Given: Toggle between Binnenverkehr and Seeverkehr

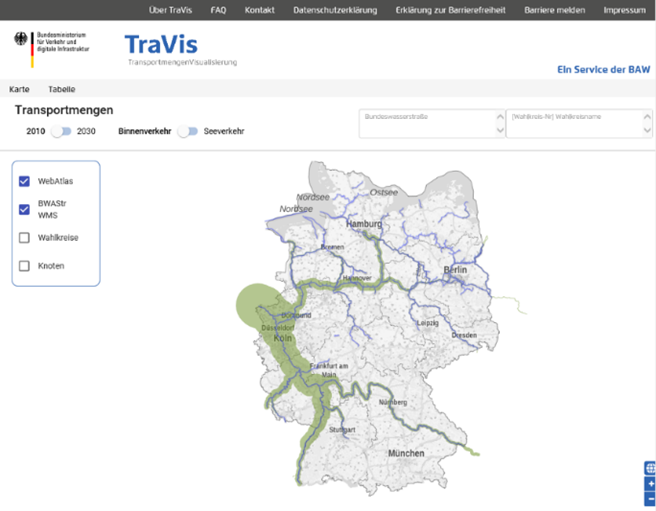Looking at the screenshot, I should [x=187, y=131].
